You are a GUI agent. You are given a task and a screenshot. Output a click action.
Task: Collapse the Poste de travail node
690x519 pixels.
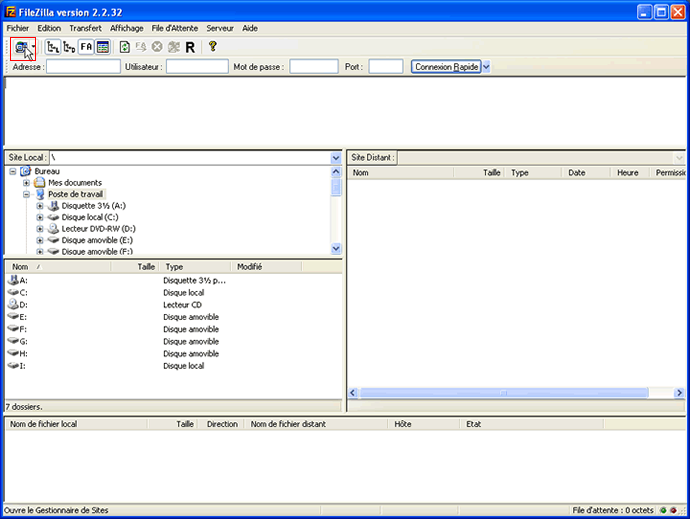pyautogui.click(x=26, y=194)
